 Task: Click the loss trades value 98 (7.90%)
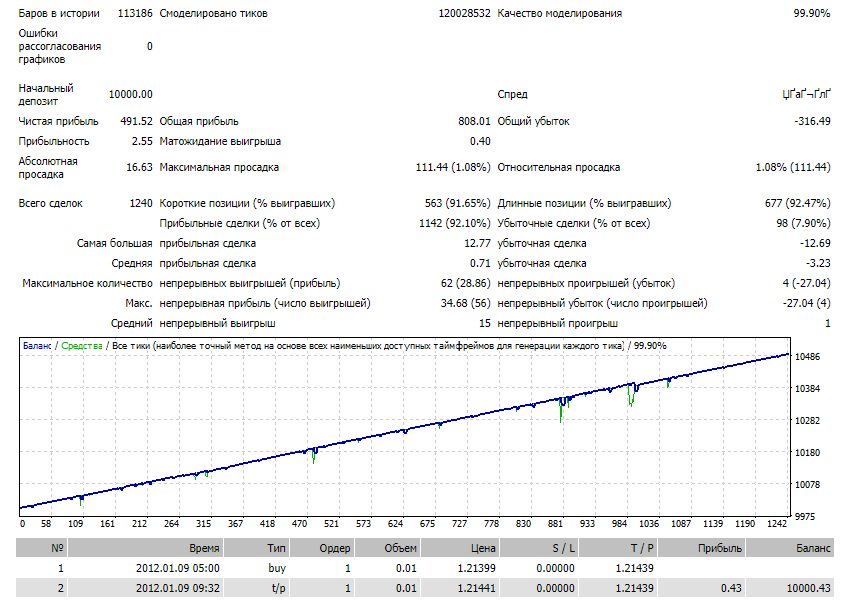(x=803, y=223)
